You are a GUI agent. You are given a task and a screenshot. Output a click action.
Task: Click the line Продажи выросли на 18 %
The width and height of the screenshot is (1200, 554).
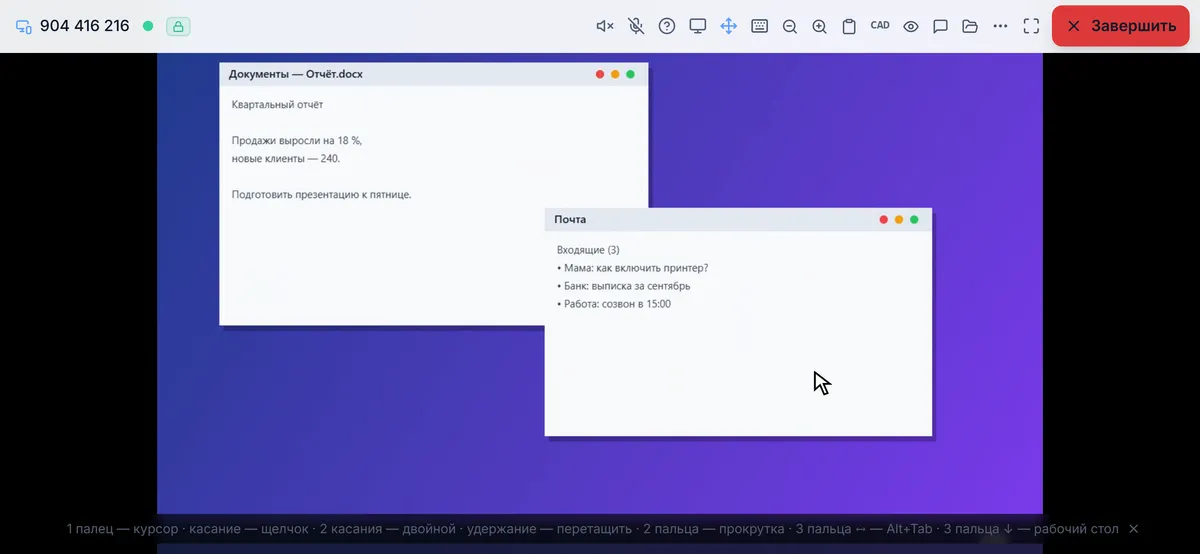[x=297, y=141]
